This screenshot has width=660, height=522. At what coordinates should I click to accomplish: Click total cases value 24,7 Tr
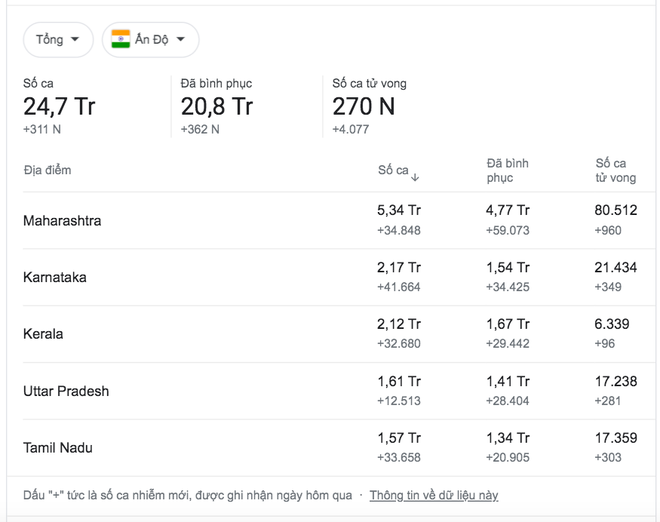(59, 107)
